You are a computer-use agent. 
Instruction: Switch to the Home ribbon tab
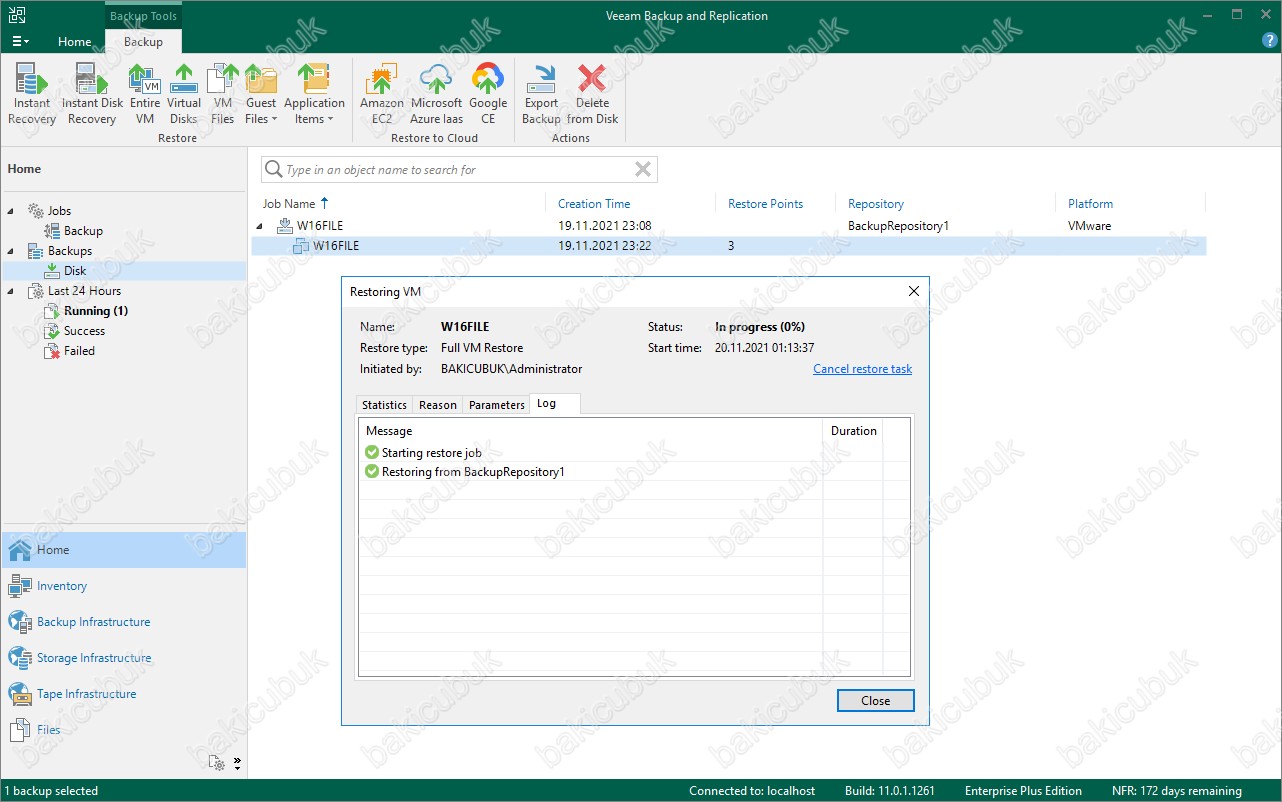pyautogui.click(x=74, y=42)
